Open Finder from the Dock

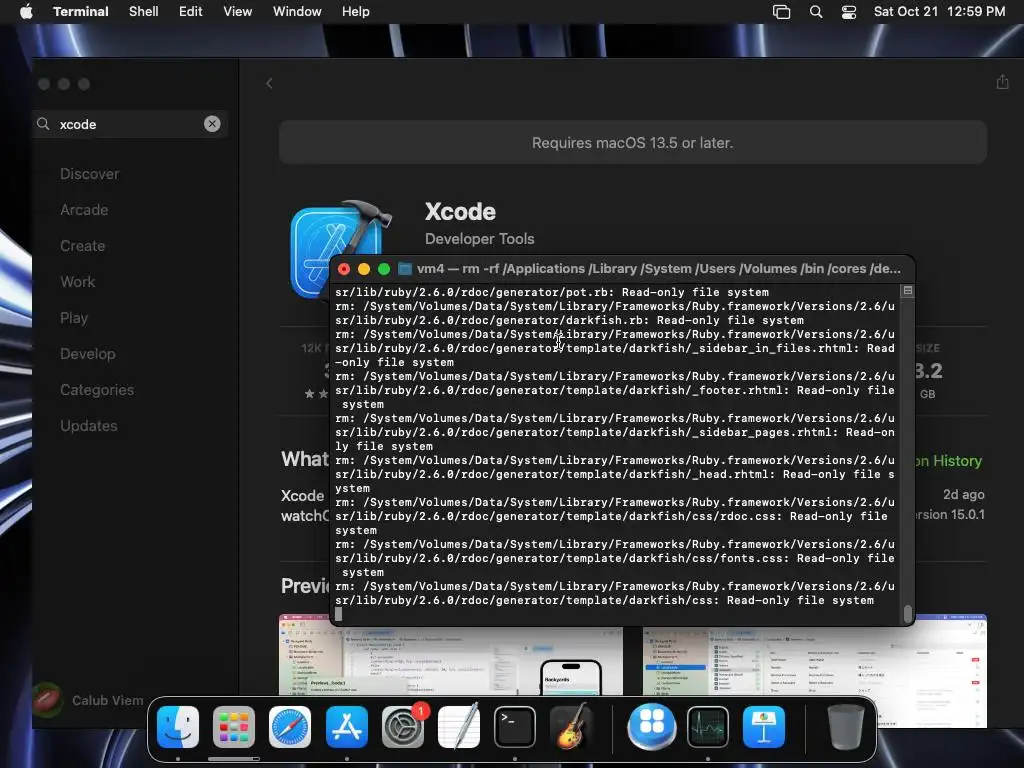[x=178, y=727]
